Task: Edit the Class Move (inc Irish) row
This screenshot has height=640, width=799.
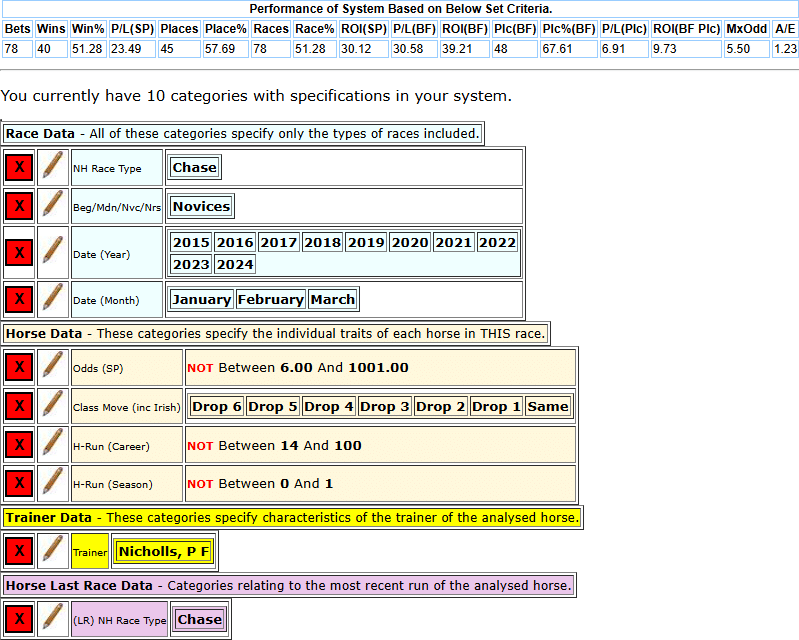Action: [53, 406]
